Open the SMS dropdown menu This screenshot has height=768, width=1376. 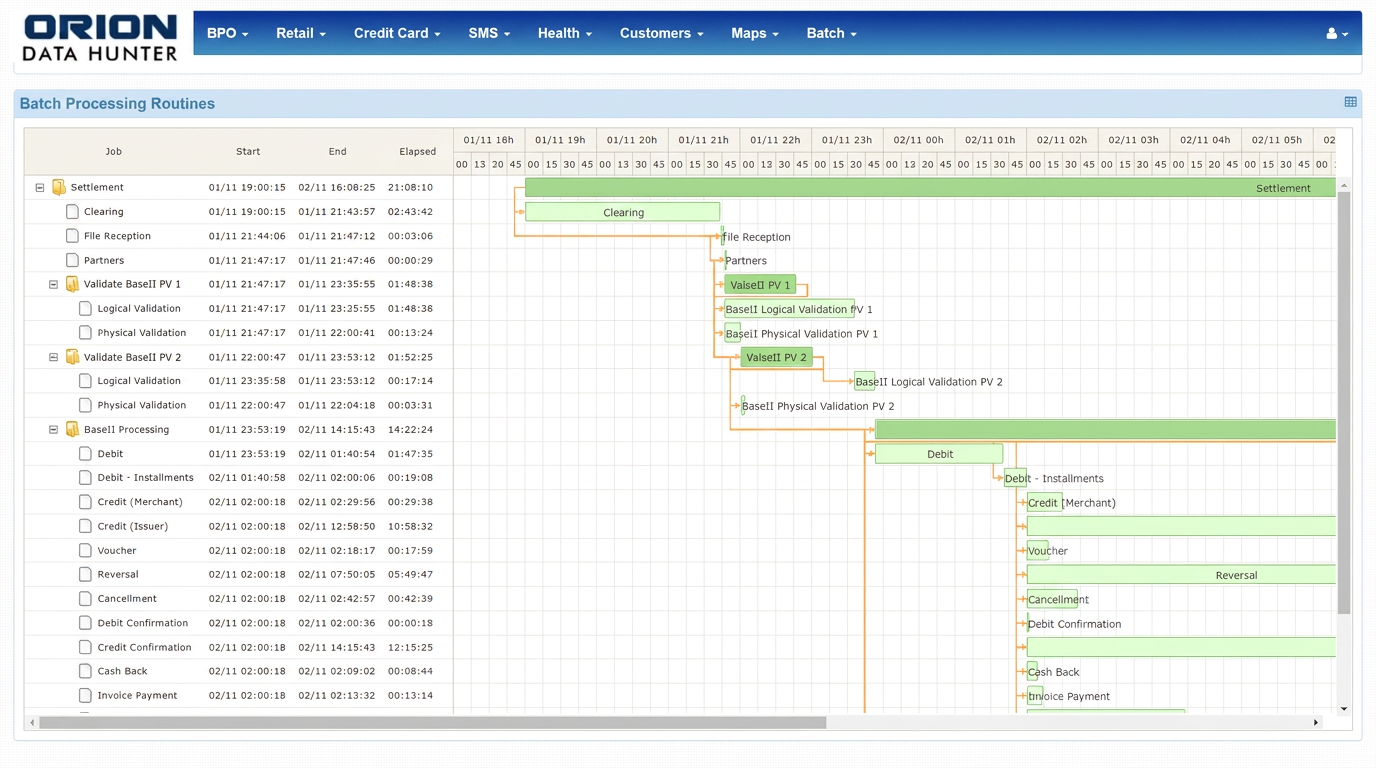coord(489,33)
